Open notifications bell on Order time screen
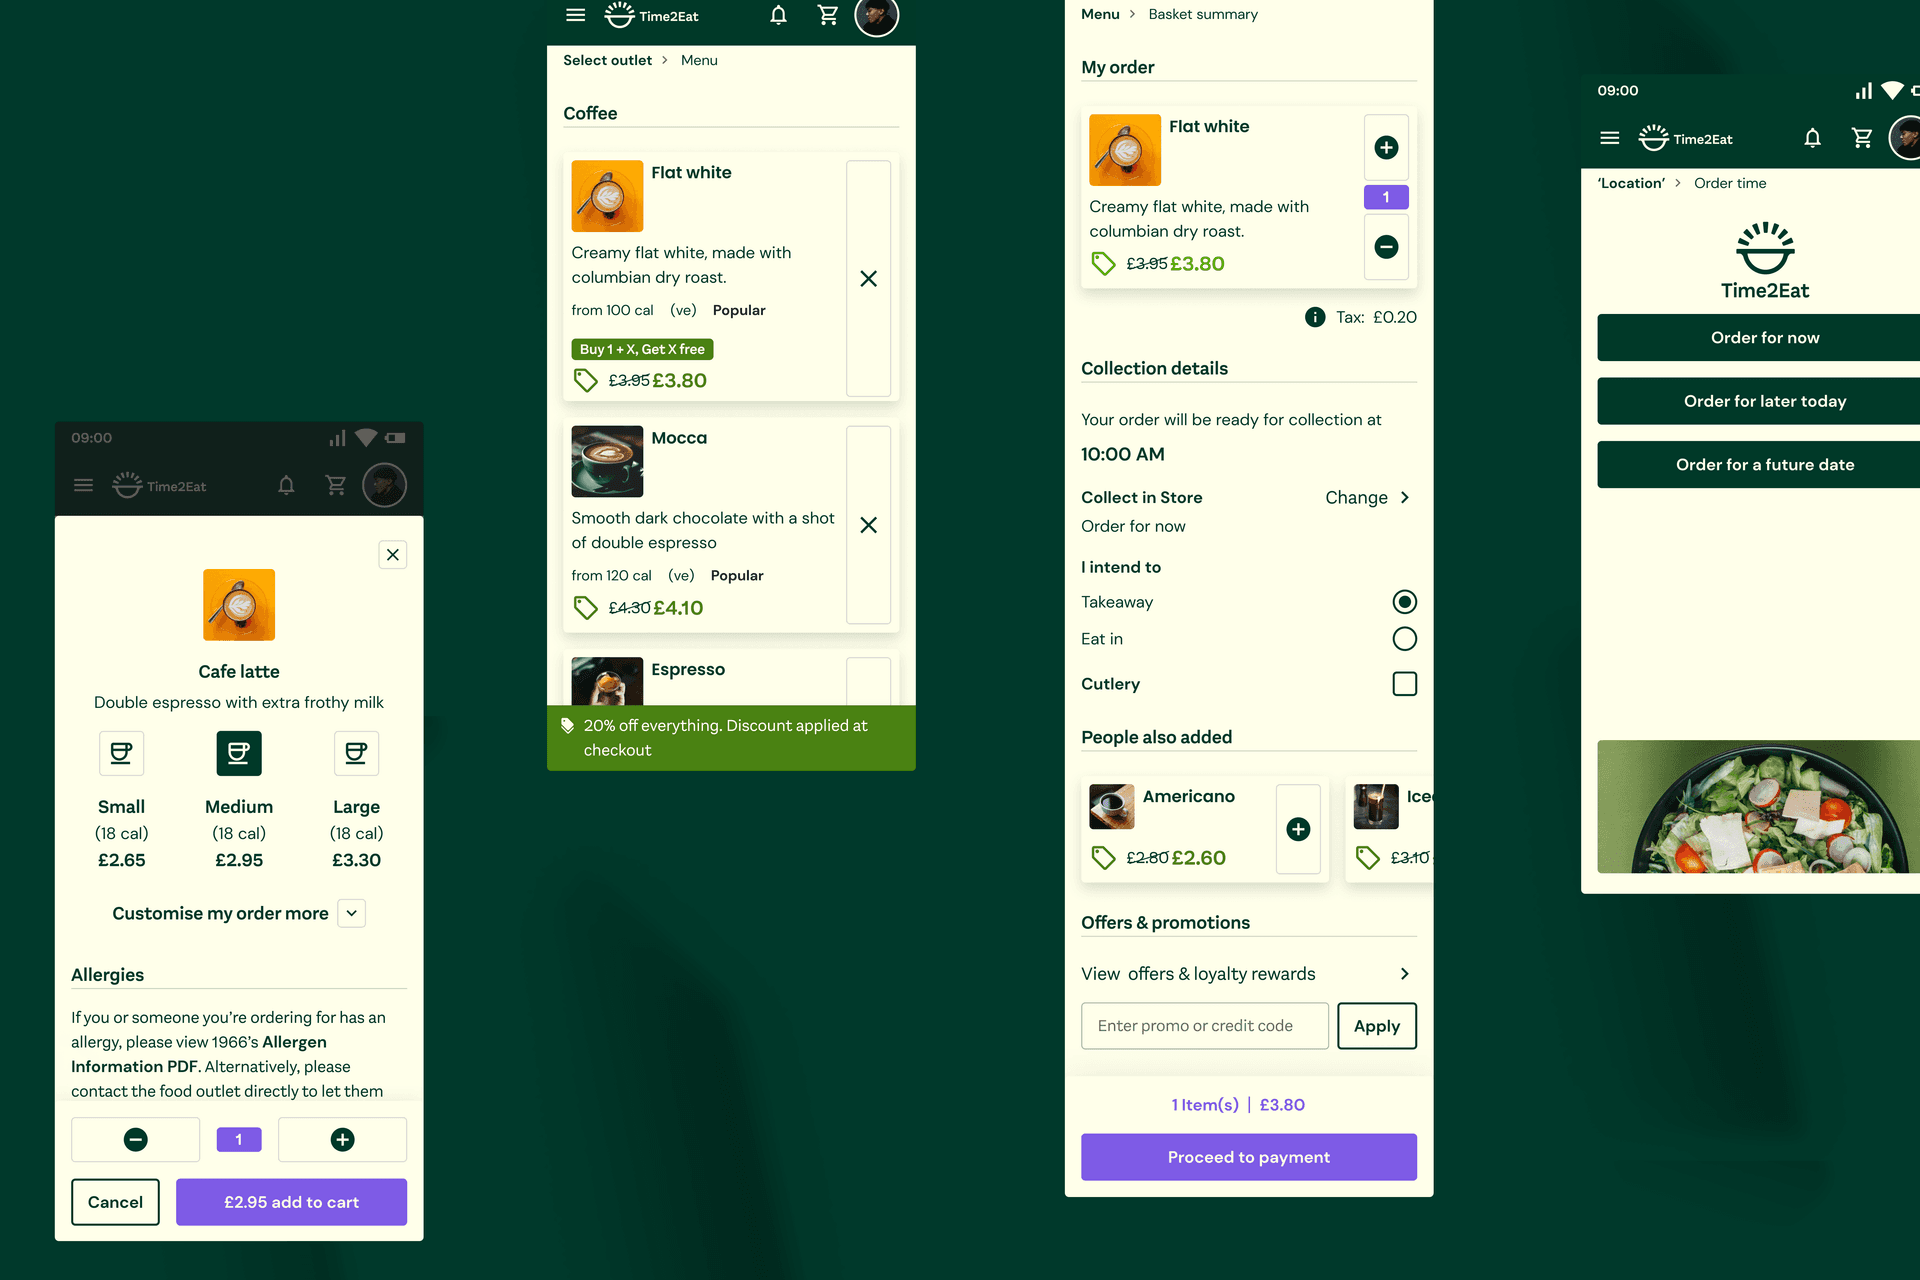Viewport: 1920px width, 1280px height. click(x=1812, y=138)
